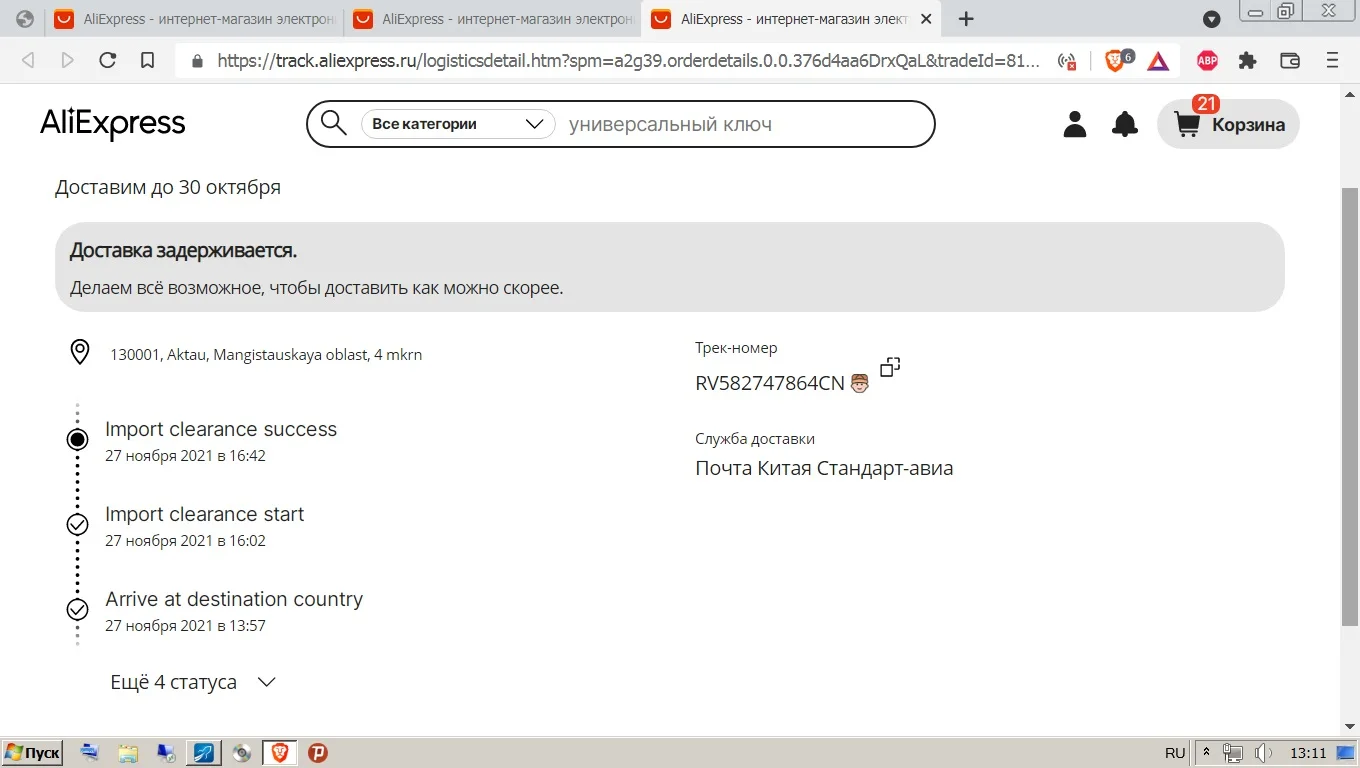Click the disc icon in the taskbar
Screen dimensions: 1360x768
(242, 753)
